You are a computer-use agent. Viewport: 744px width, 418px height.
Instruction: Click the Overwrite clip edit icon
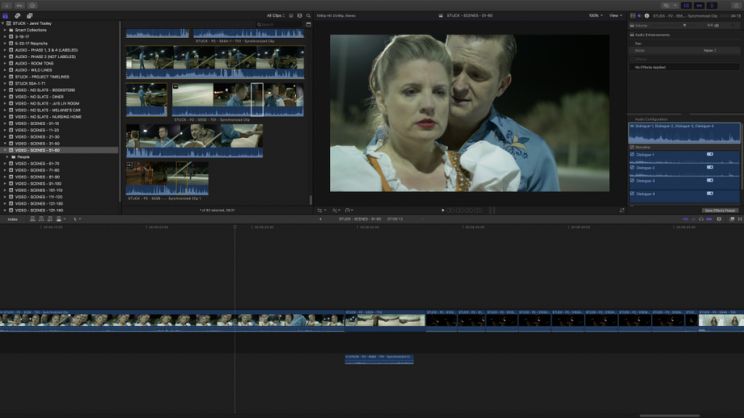click(x=59, y=219)
